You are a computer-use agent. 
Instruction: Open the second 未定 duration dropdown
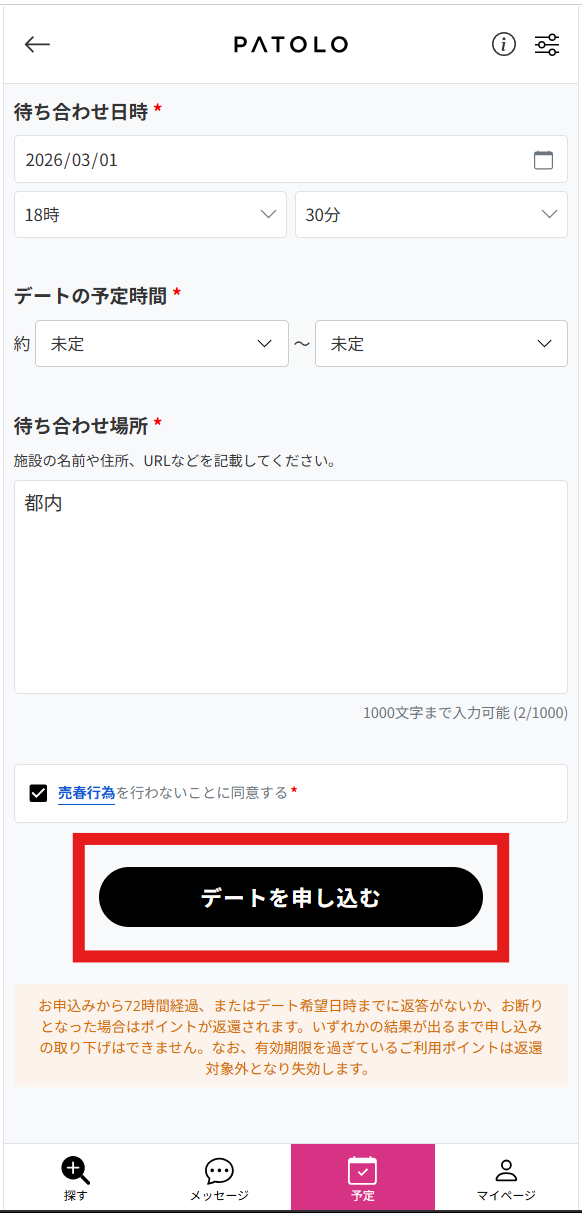441,343
